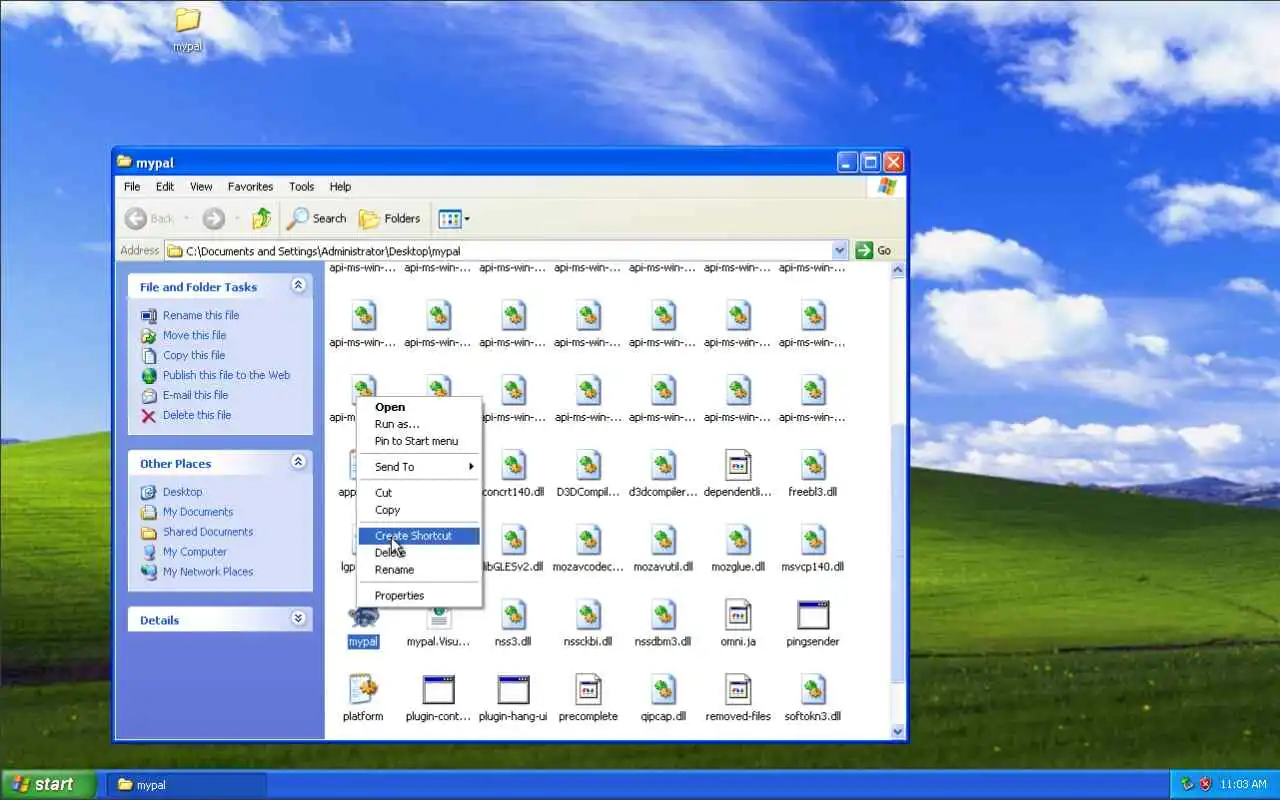Image resolution: width=1280 pixels, height=800 pixels.
Task: Select qipcap.dll file
Action: click(664, 699)
